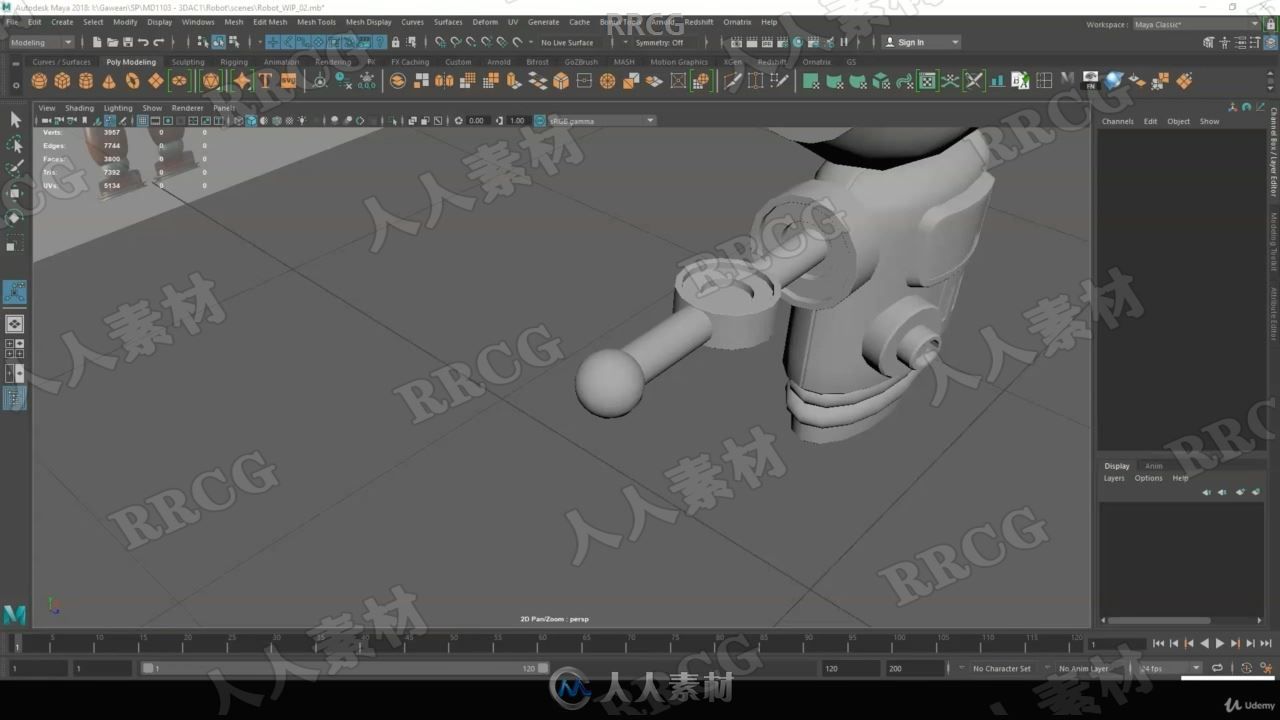Select the Move tool in toolbox
This screenshot has height=720, width=1280.
15,193
